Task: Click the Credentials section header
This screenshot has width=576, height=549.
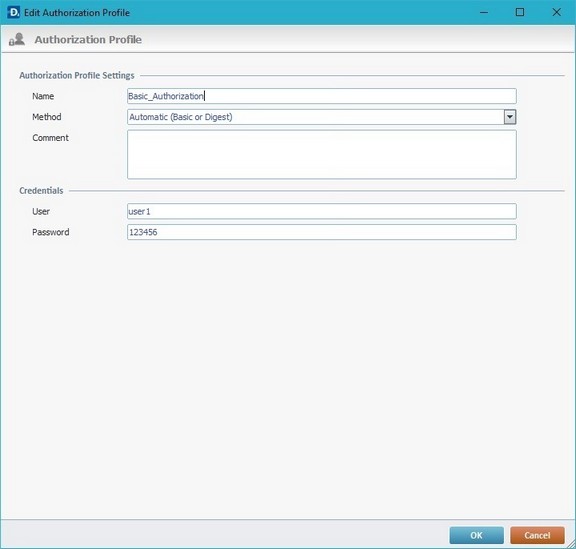Action: pyautogui.click(x=41, y=191)
